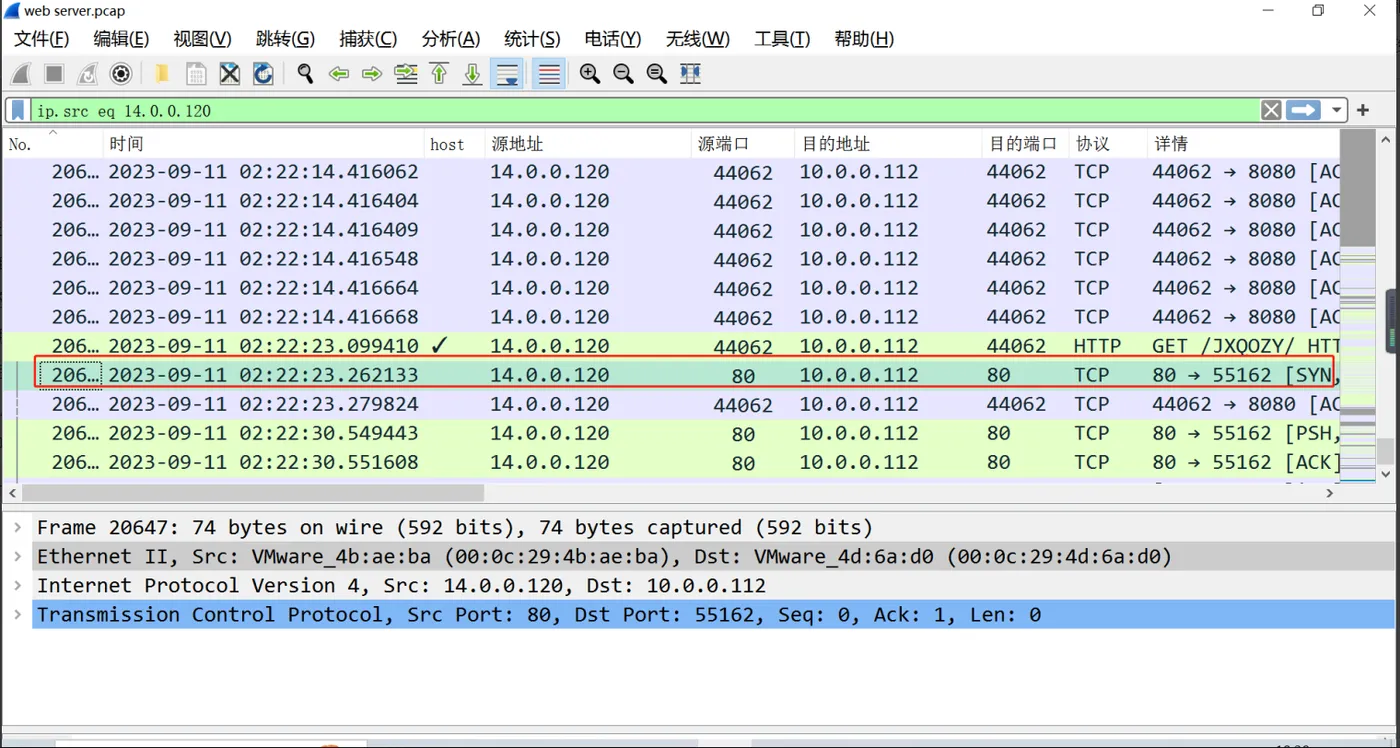Click the colored packet minimap strip
Viewport: 1400px width, 748px height.
click(1357, 306)
